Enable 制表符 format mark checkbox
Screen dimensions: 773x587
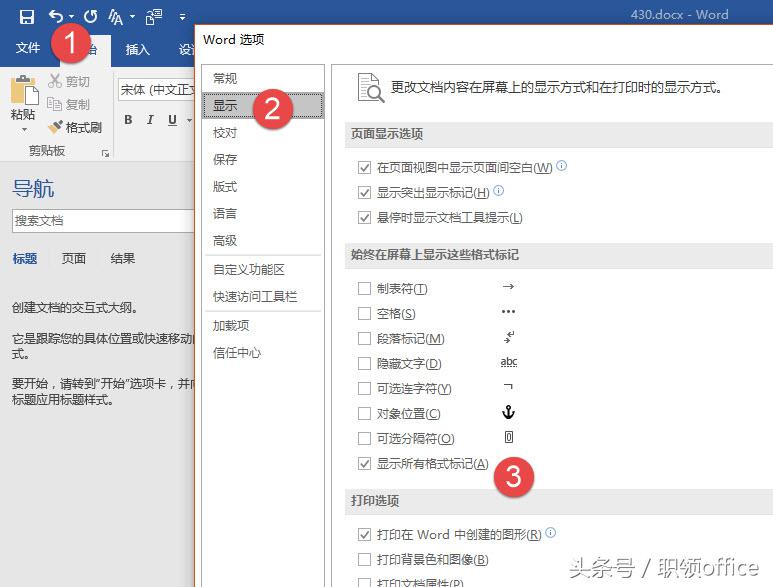point(364,288)
